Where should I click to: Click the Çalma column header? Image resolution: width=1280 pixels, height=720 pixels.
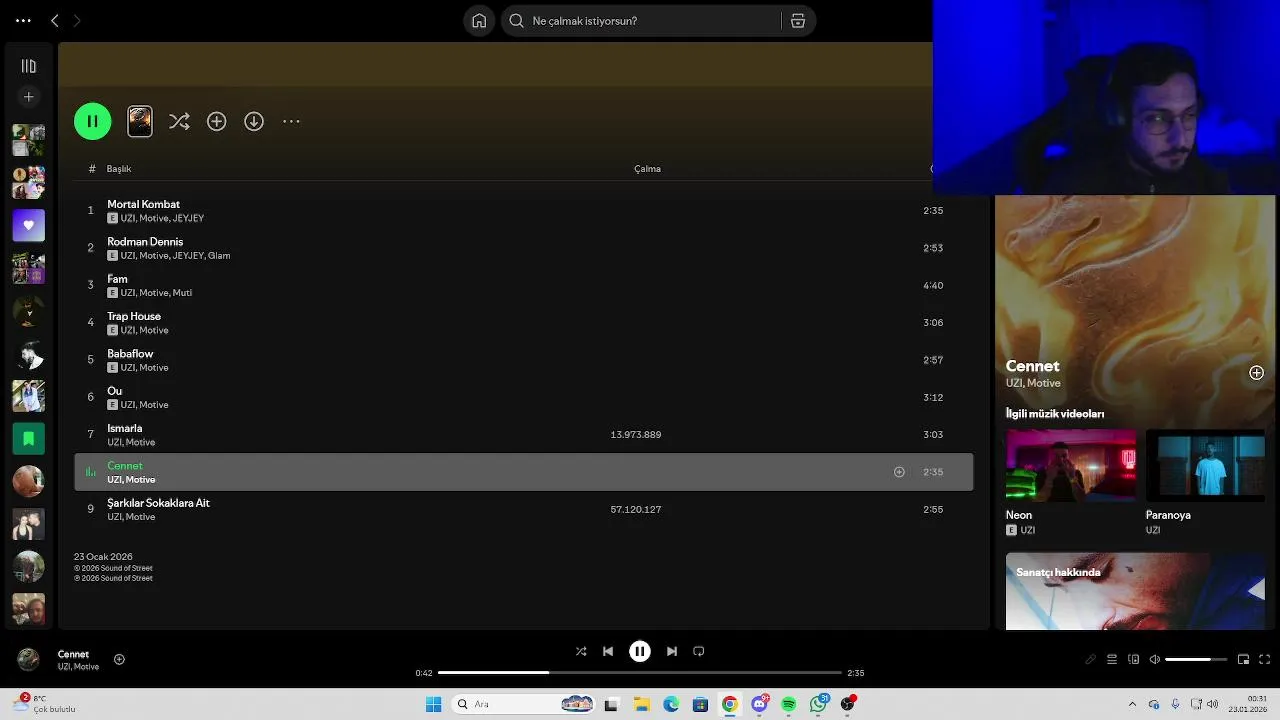pos(647,169)
